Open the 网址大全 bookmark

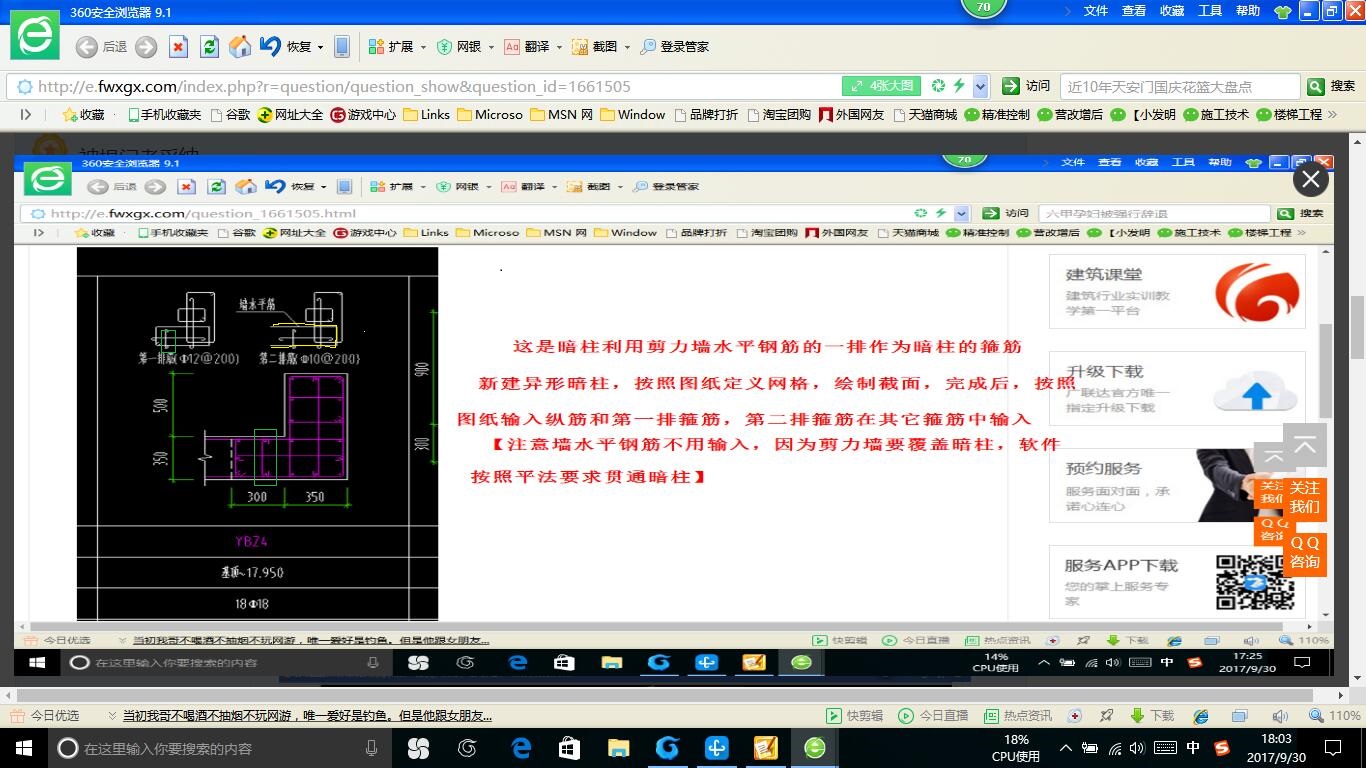point(290,114)
